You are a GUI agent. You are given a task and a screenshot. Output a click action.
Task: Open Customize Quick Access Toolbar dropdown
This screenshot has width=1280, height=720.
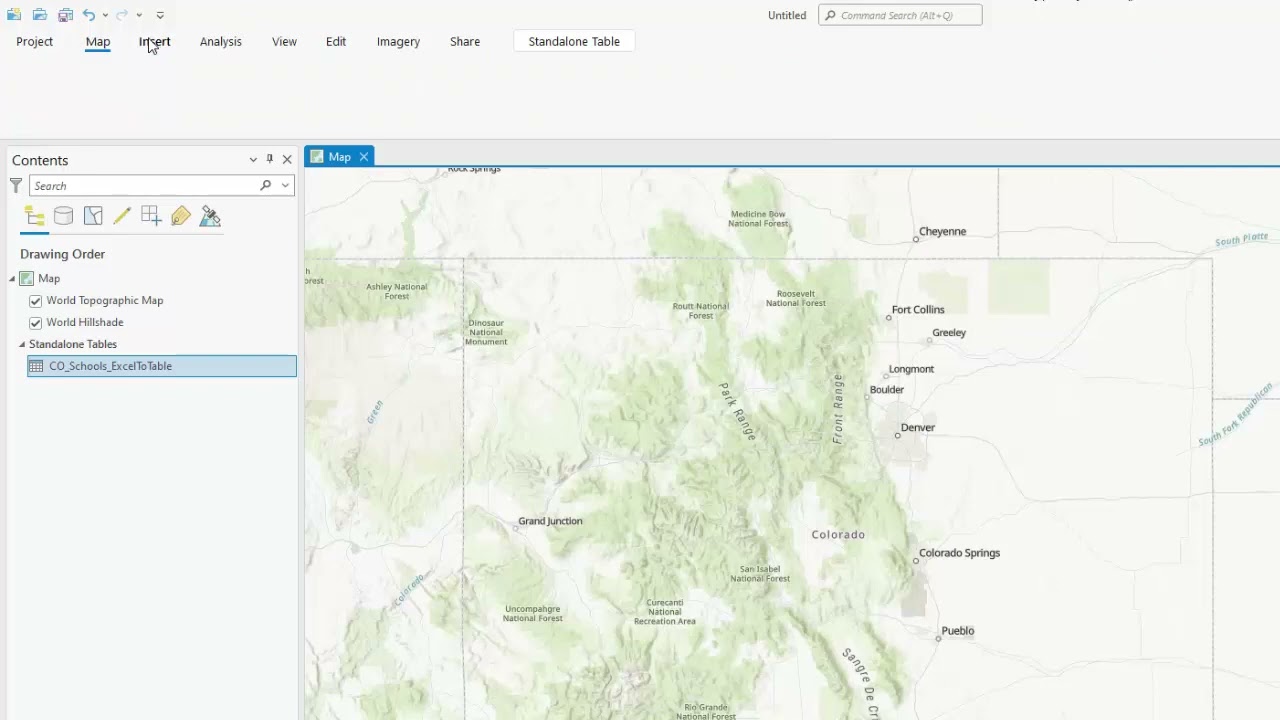pos(160,15)
